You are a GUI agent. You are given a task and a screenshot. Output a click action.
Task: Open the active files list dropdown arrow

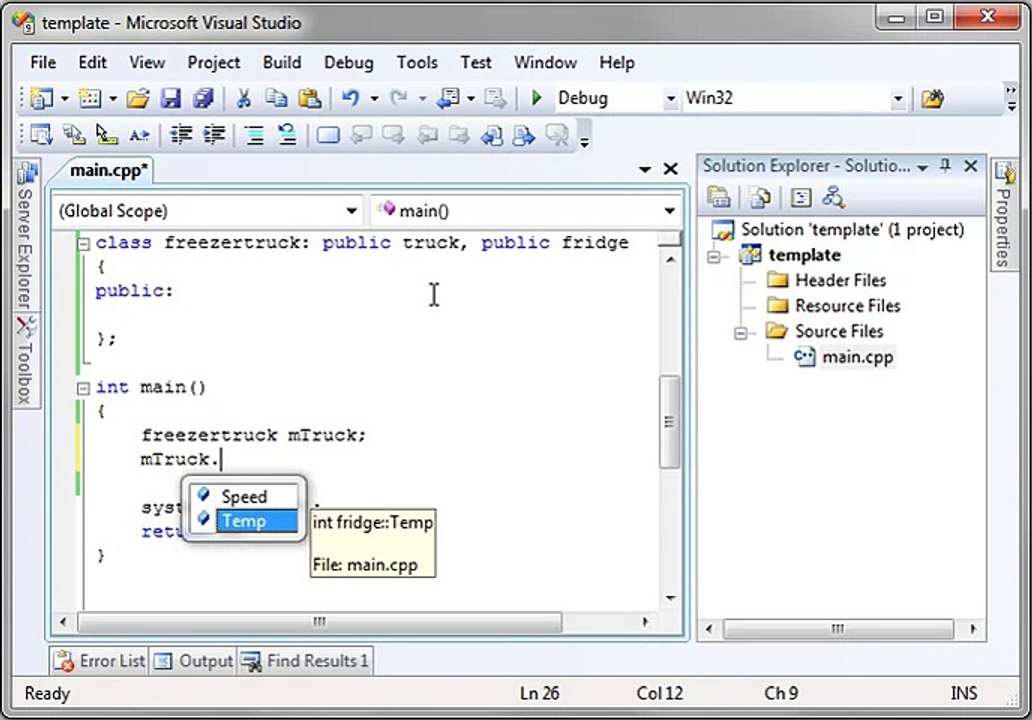[645, 170]
